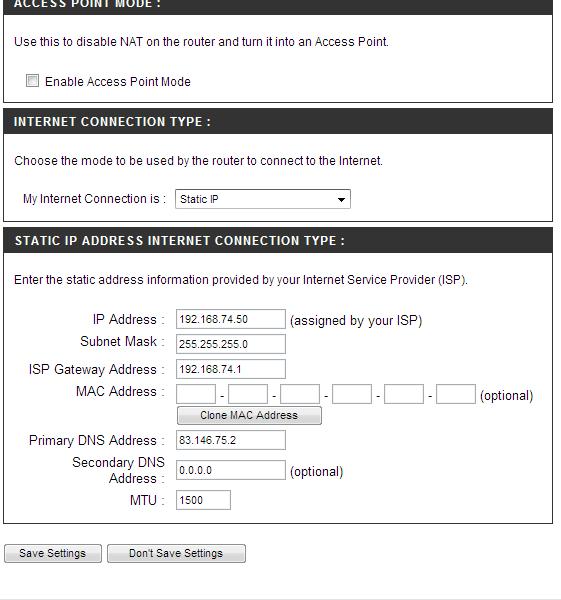Click the last MAC Address octet box

(x=456, y=394)
